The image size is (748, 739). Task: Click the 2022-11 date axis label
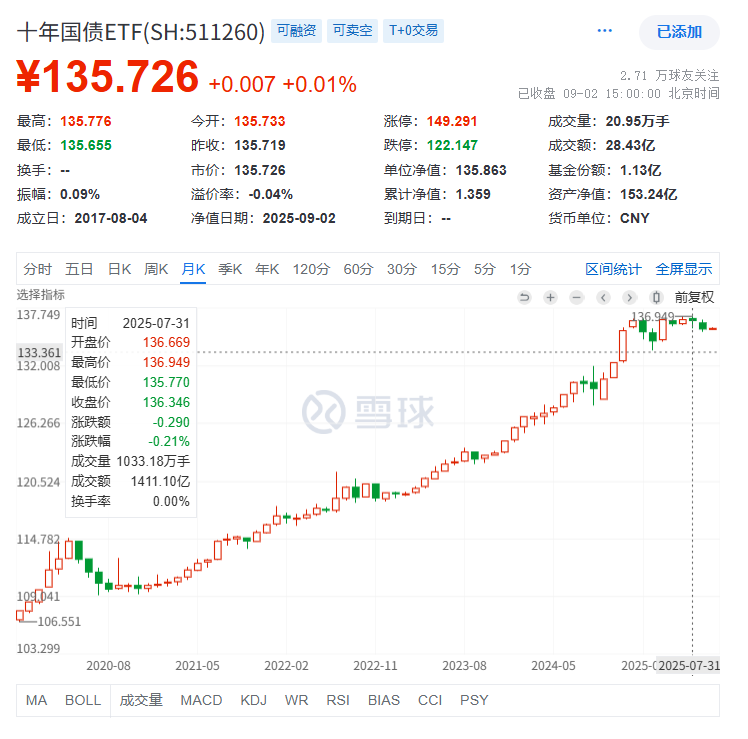coord(375,666)
